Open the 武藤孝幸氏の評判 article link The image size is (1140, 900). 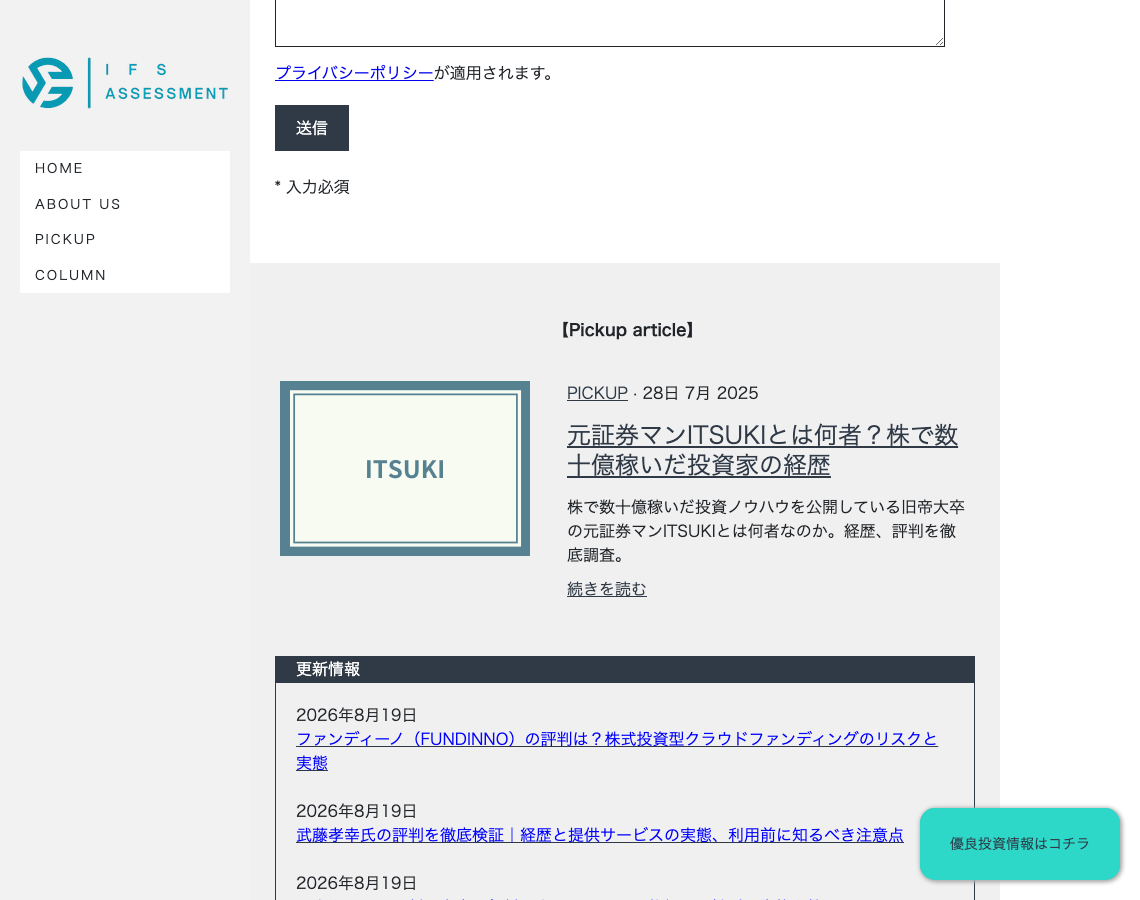(600, 835)
